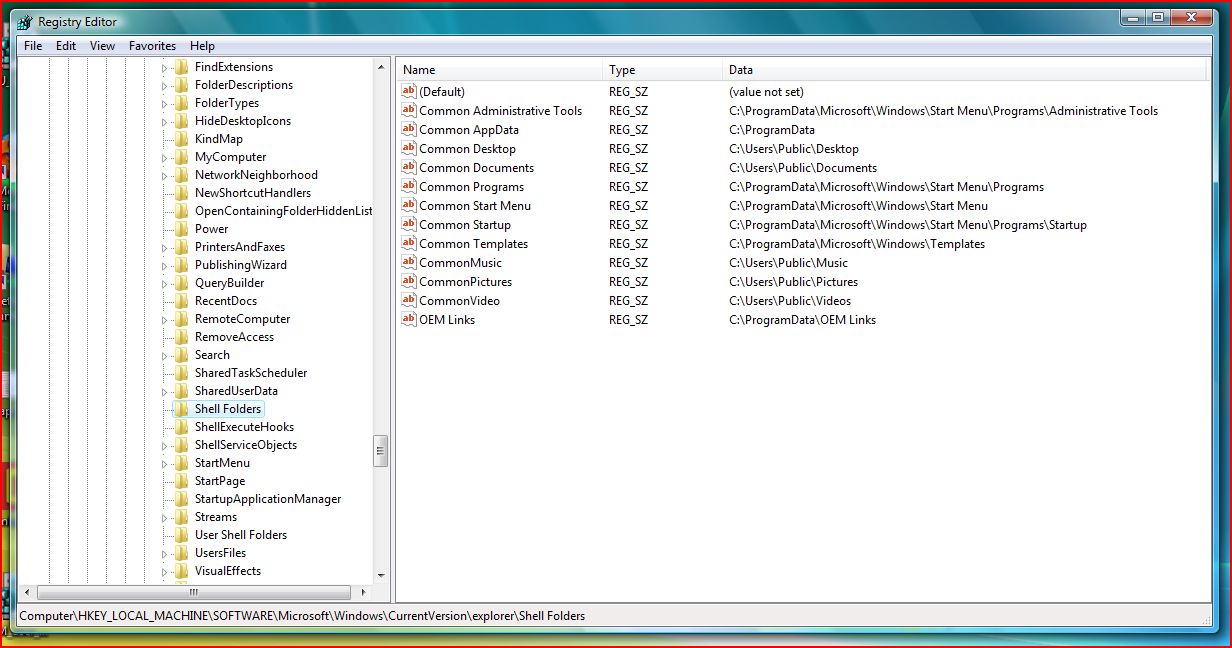Select the NewShortcutHandlers key name
The height and width of the screenshot is (648, 1232).
pos(253,193)
